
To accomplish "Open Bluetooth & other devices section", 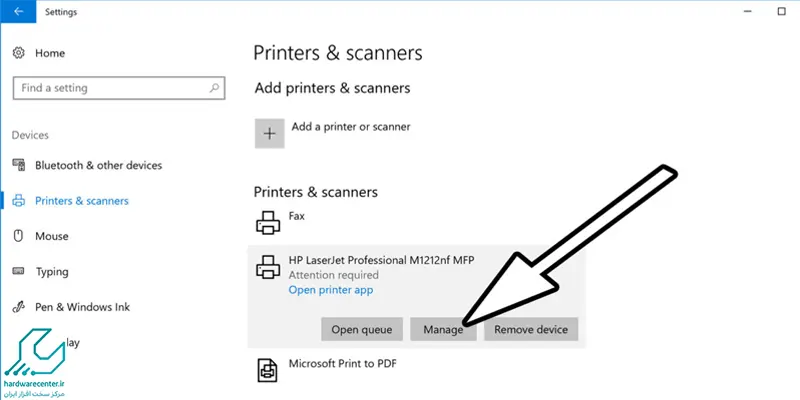I will [98, 165].
